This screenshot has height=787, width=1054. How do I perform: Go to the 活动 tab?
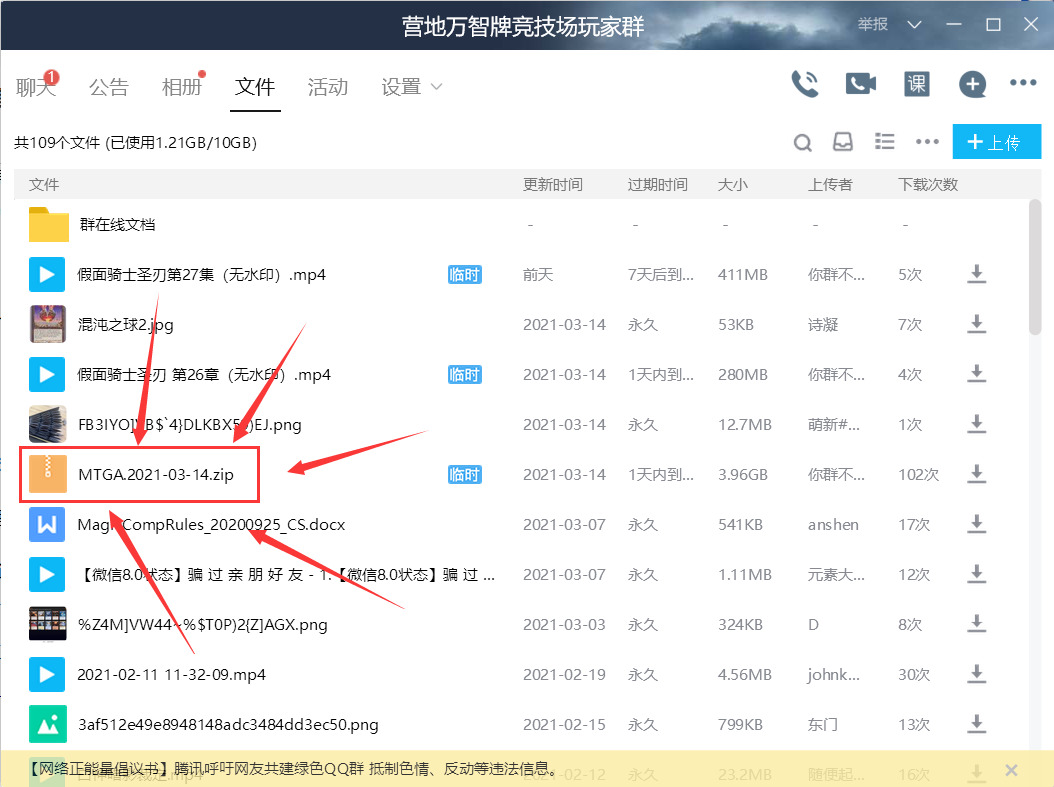click(328, 87)
